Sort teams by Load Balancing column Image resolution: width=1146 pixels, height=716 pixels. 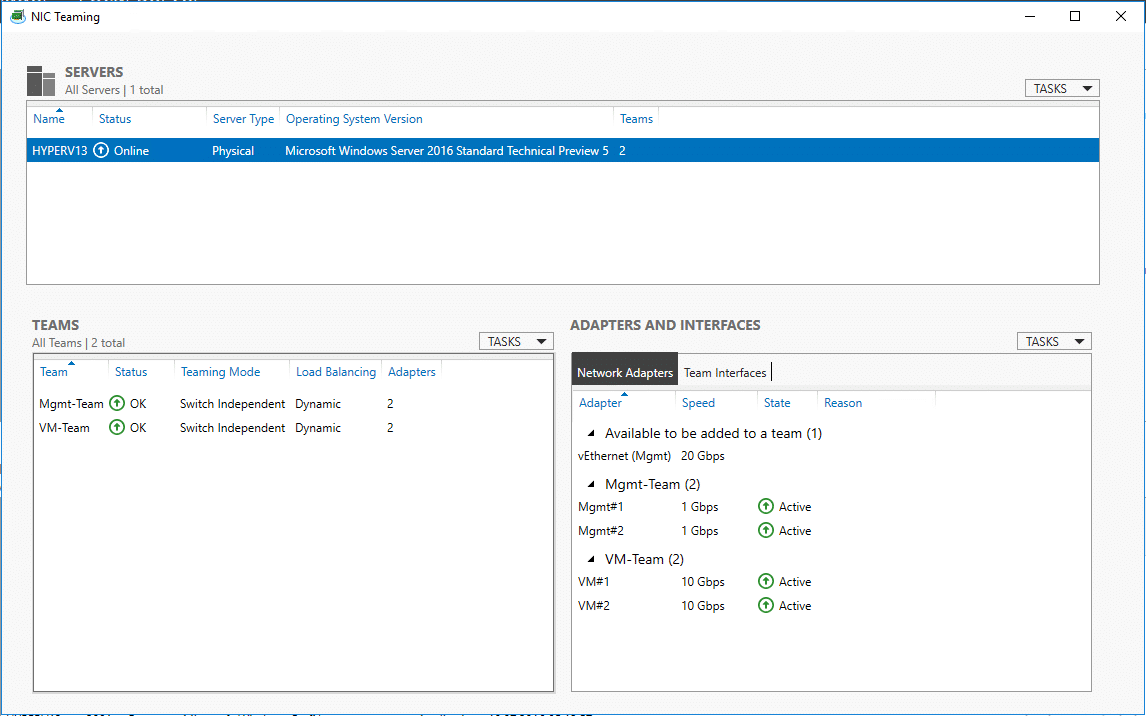pyautogui.click(x=336, y=372)
